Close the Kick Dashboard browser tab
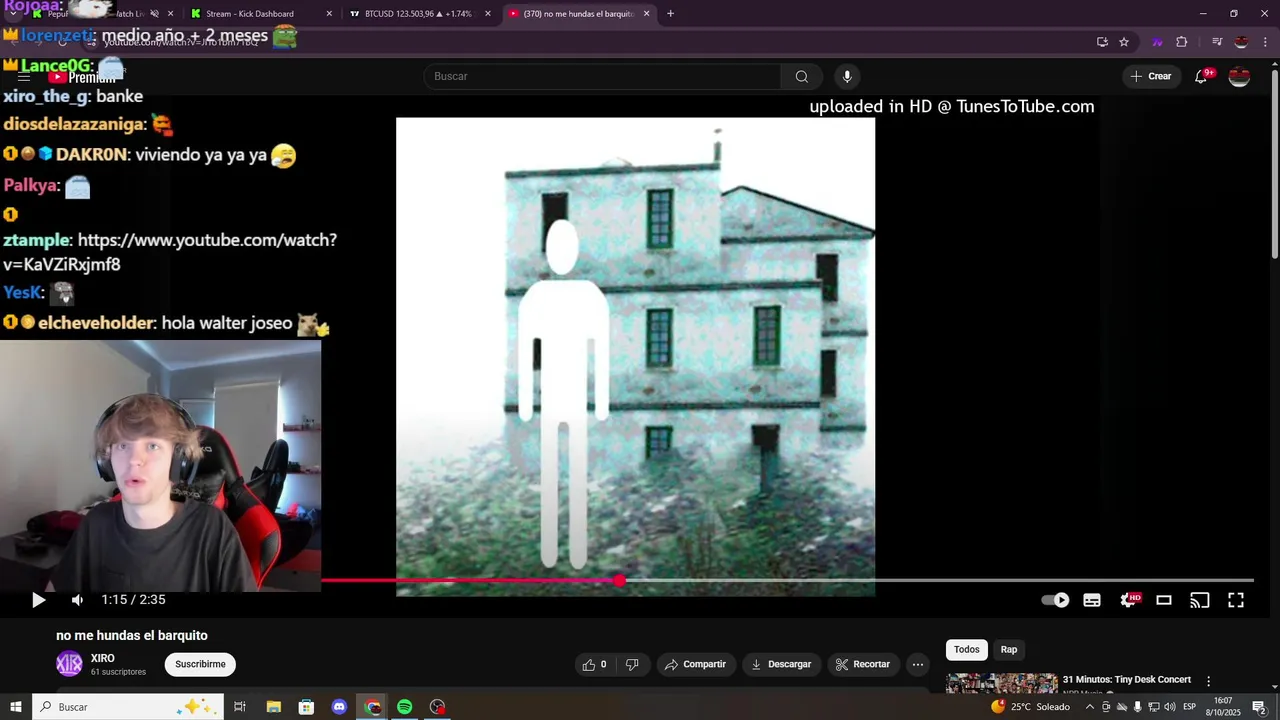This screenshot has width=1280, height=720. point(329,14)
